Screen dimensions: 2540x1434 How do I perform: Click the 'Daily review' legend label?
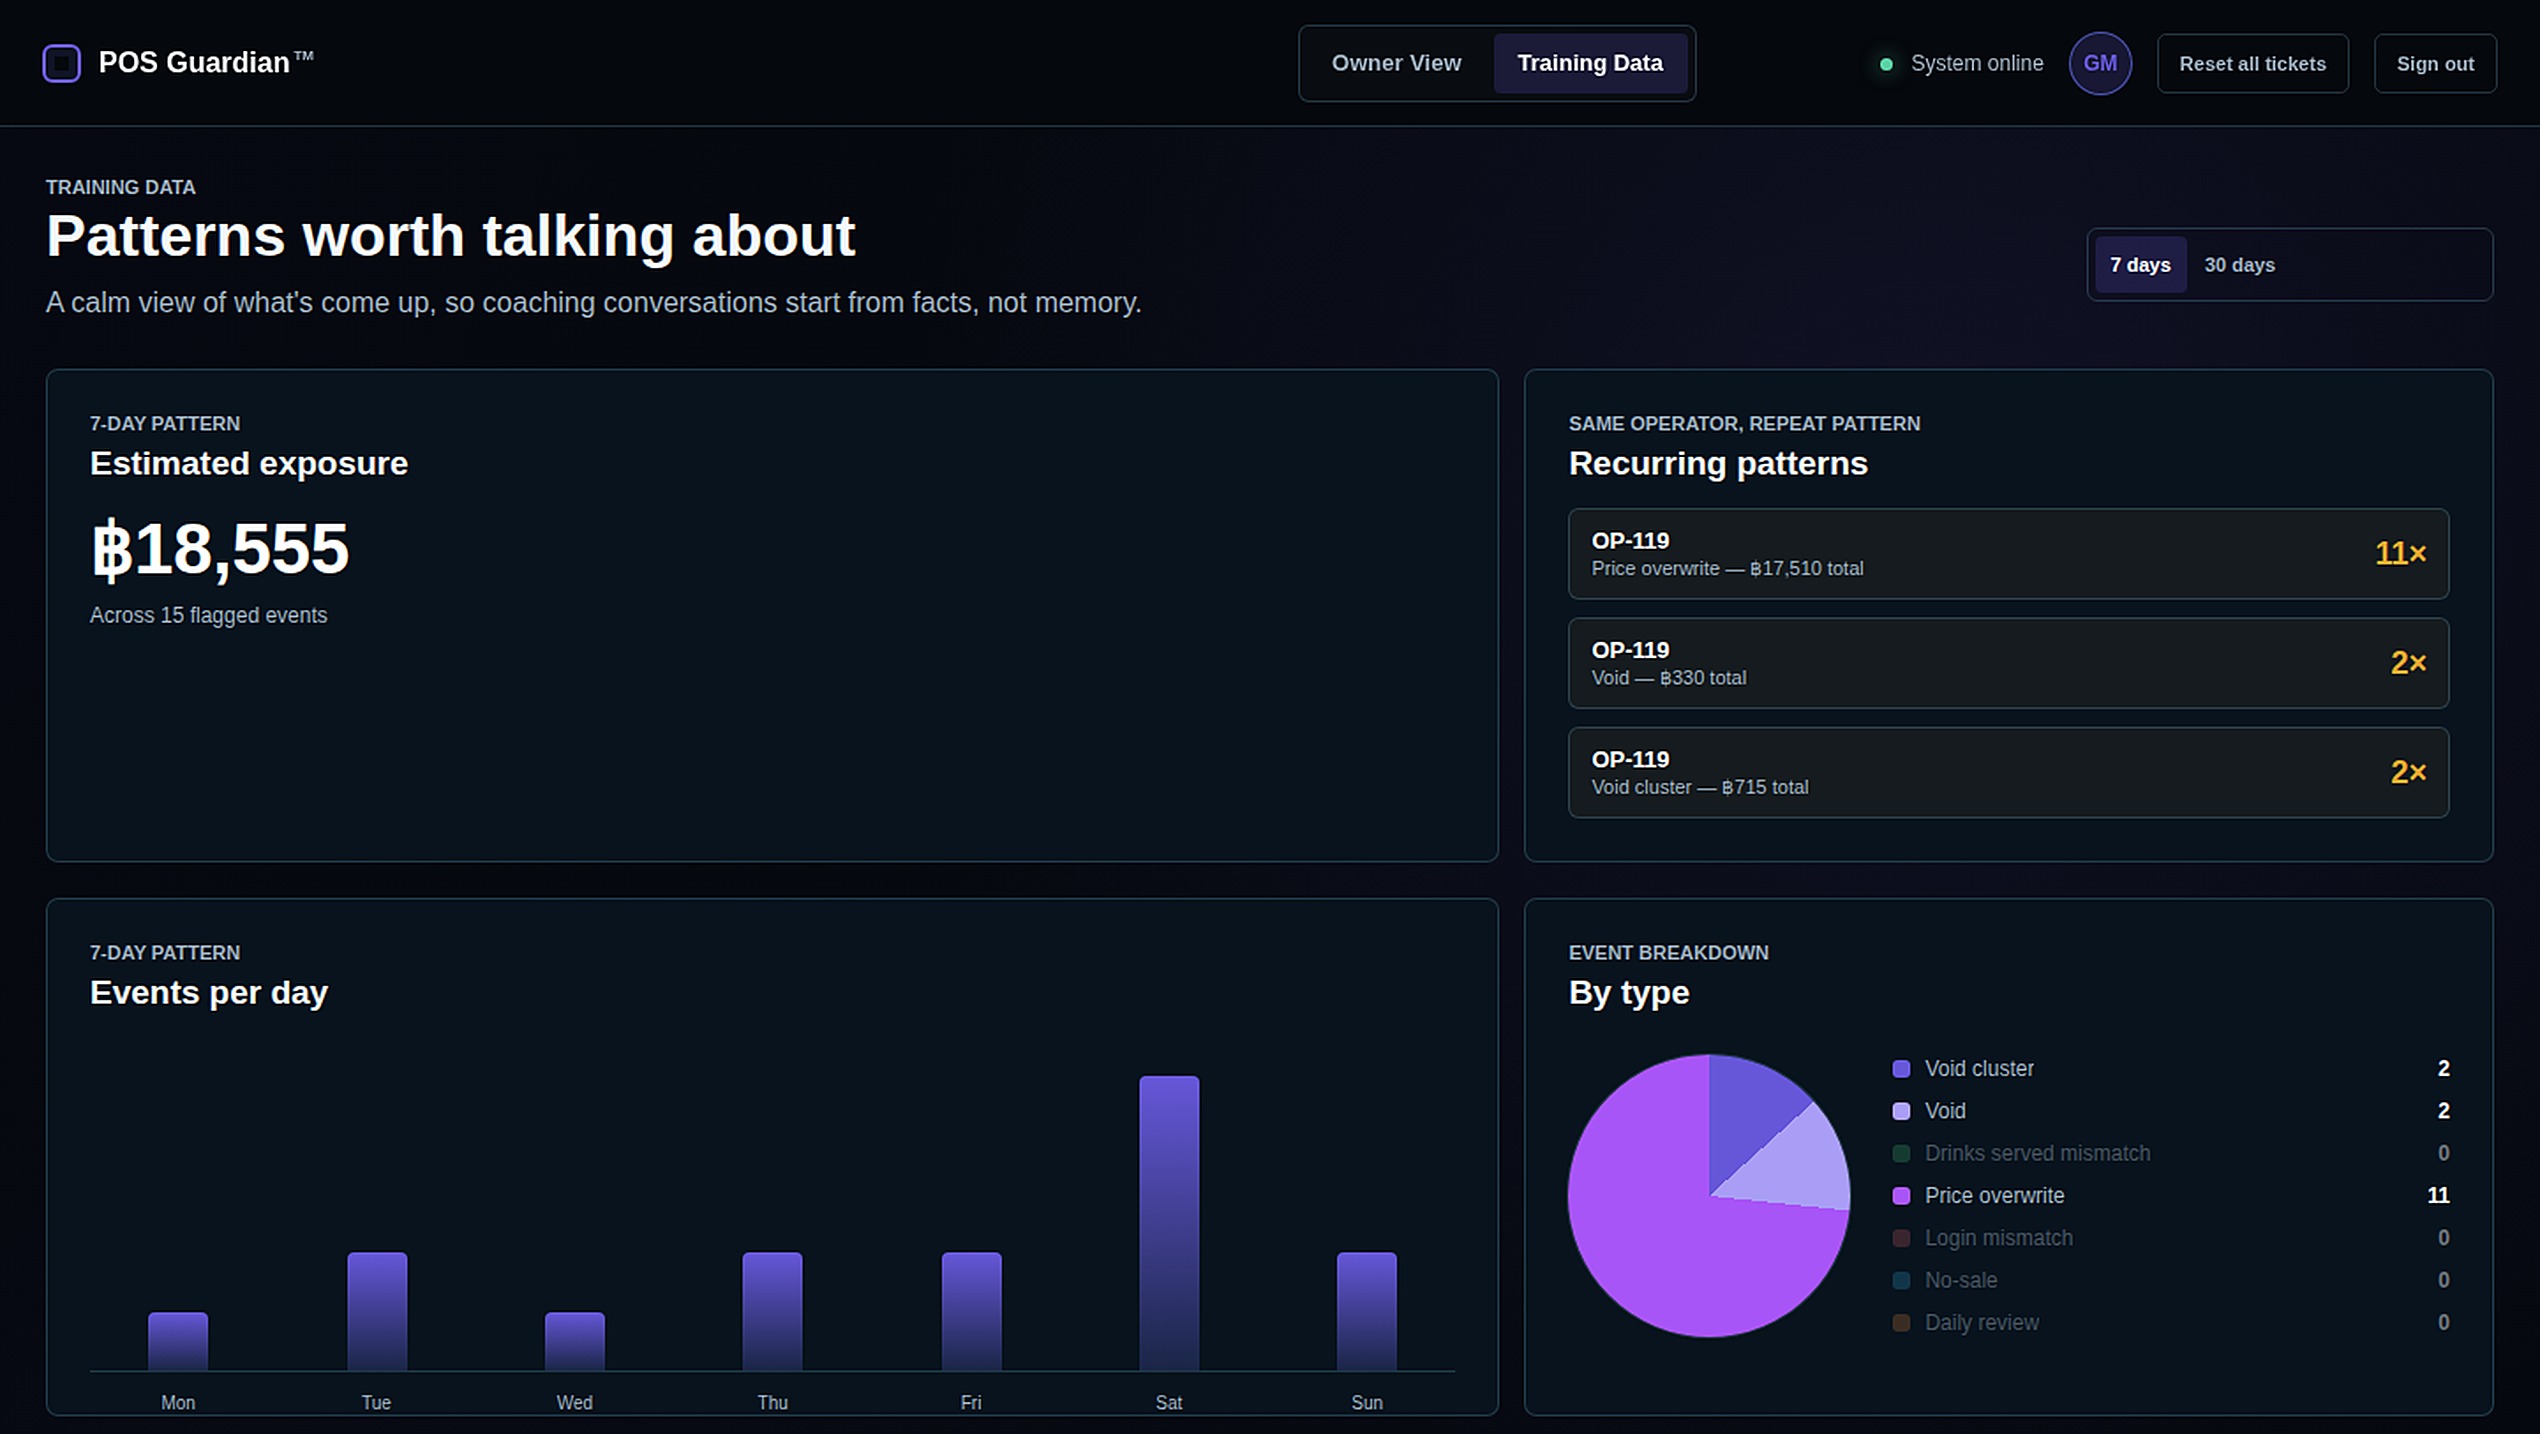tap(1980, 1323)
